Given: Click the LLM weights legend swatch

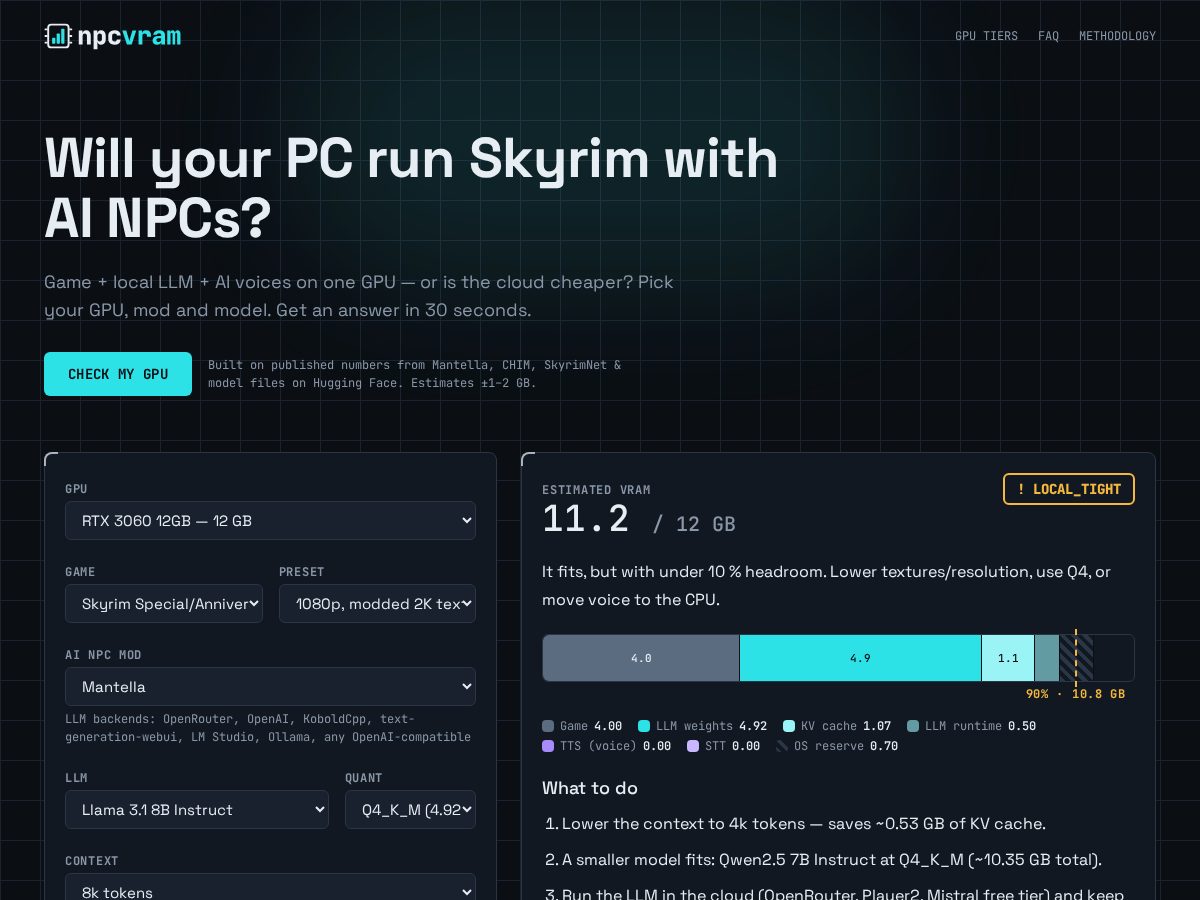Looking at the screenshot, I should pyautogui.click(x=644, y=726).
